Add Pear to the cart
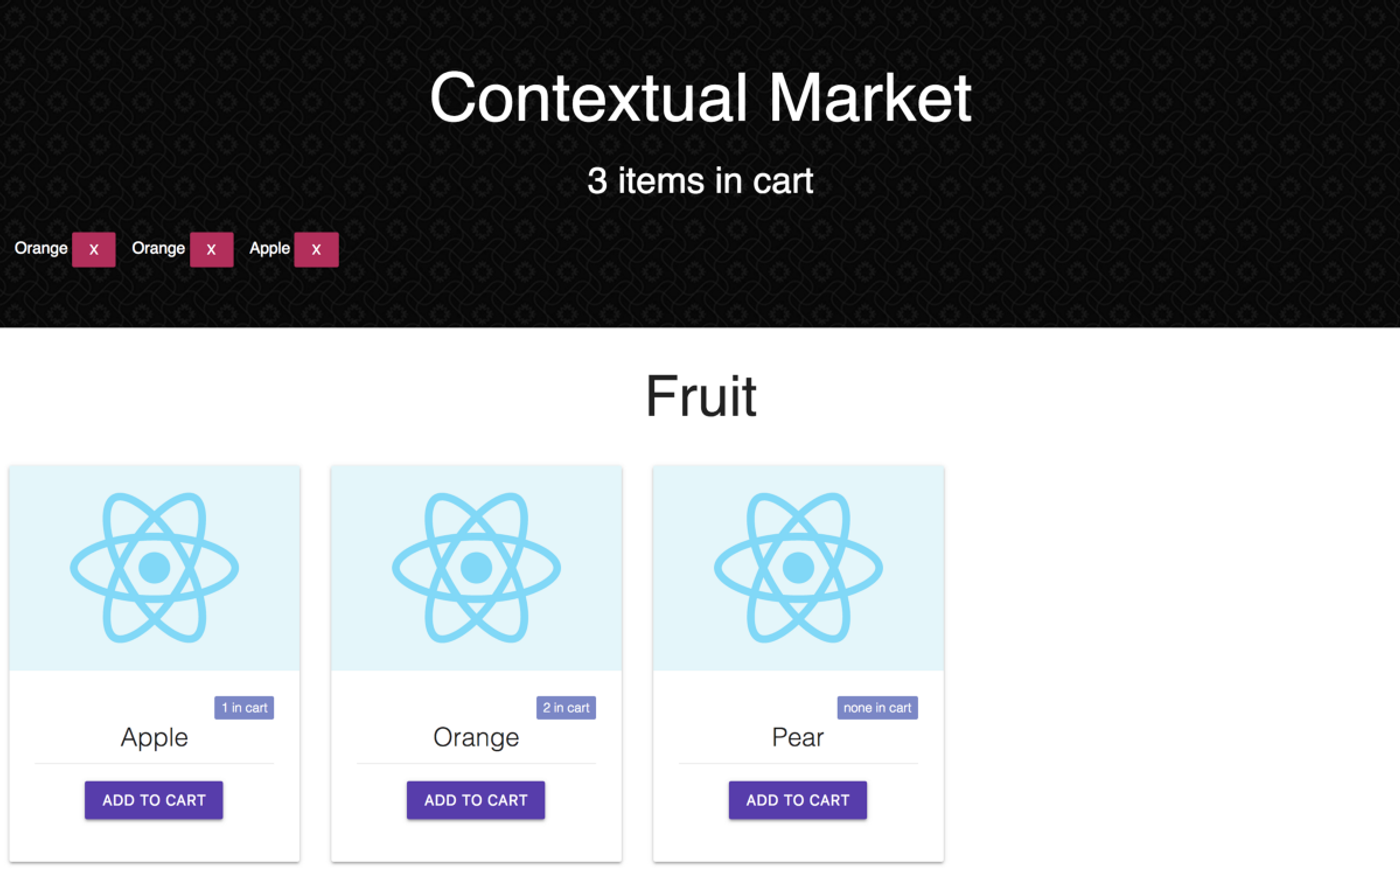Screen dimensions: 1400x879 [798, 800]
